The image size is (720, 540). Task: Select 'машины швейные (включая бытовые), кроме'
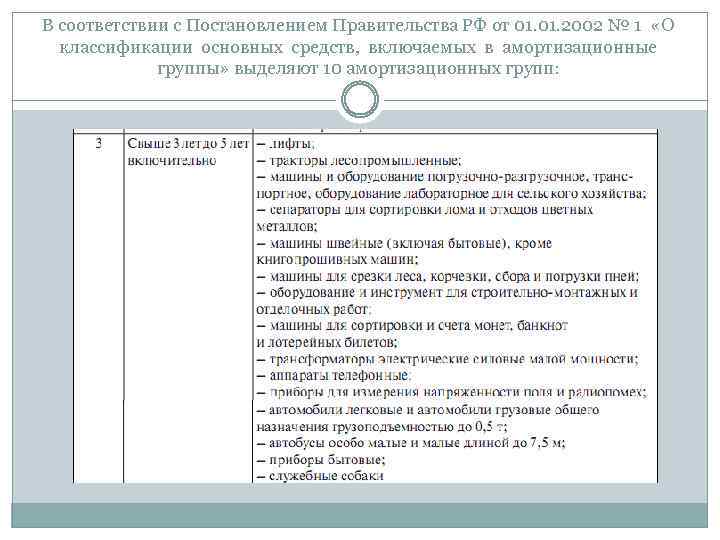pos(404,243)
